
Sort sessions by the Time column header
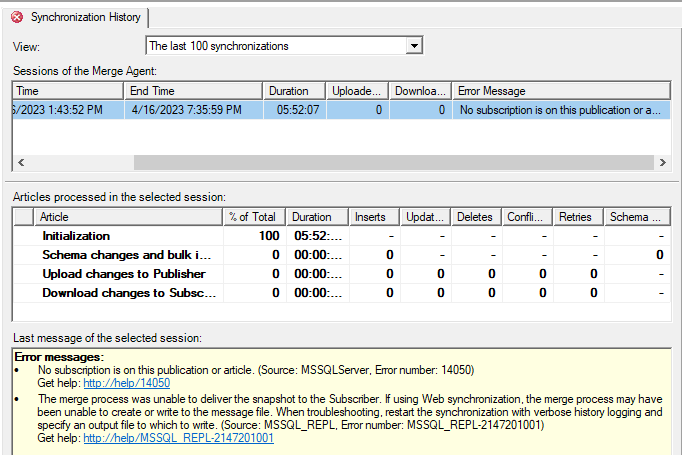[x=68, y=91]
